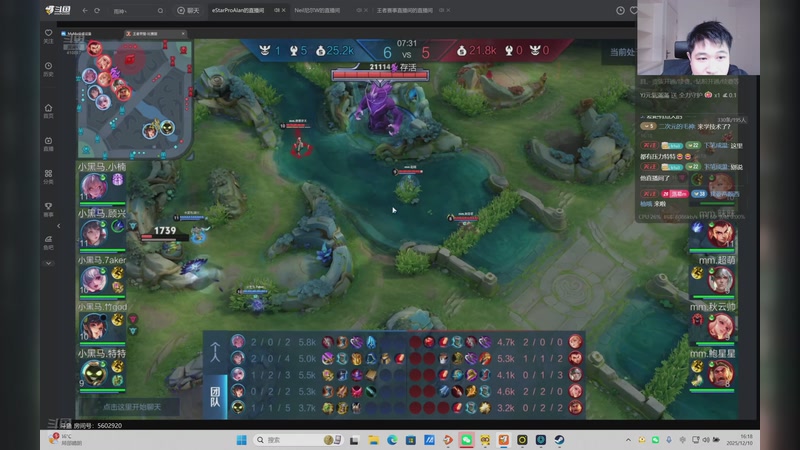Mute the eStarProAlan tab sound icon
Image resolution: width=800 pixels, height=450 pixels.
click(x=277, y=10)
